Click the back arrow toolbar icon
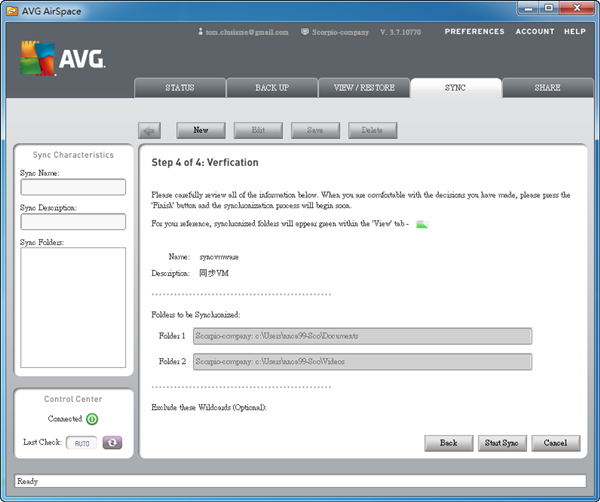Image resolution: width=600 pixels, height=502 pixels. [x=150, y=130]
